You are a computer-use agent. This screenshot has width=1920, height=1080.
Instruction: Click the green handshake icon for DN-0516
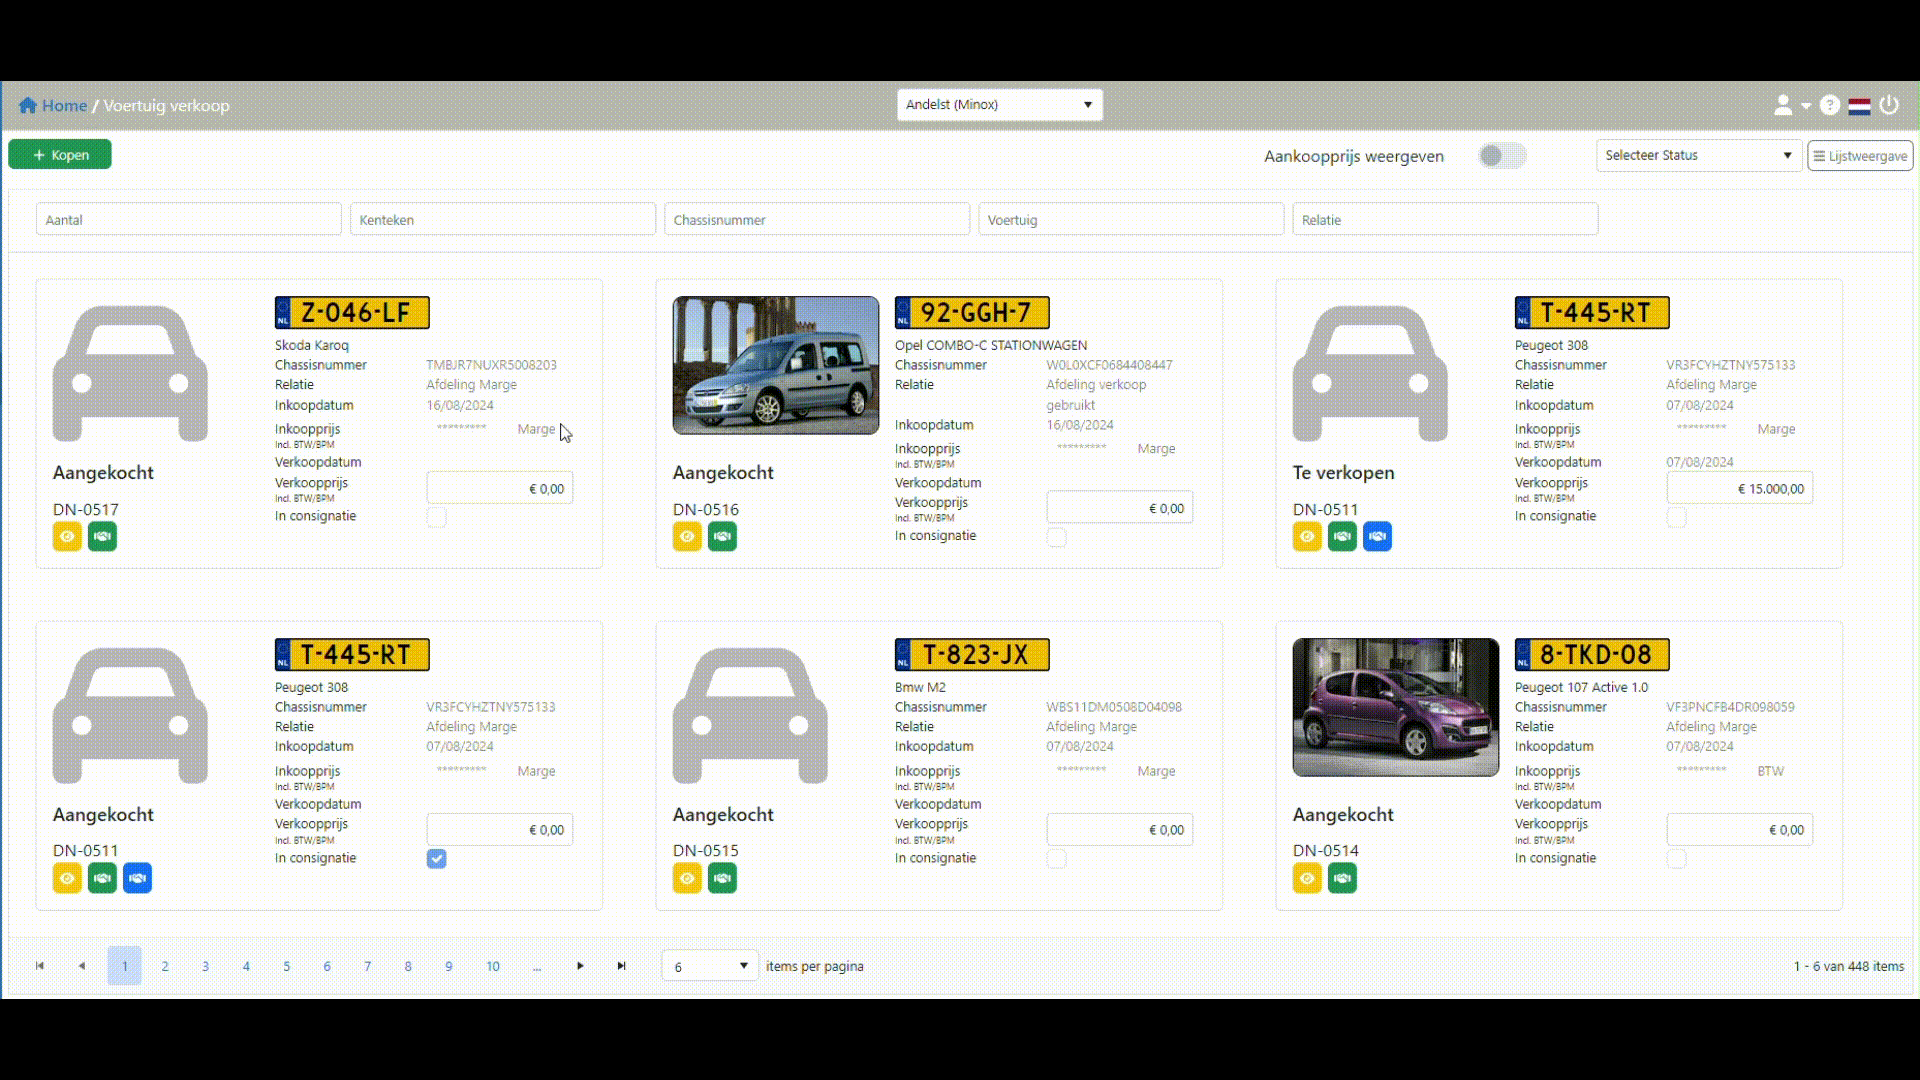(722, 537)
